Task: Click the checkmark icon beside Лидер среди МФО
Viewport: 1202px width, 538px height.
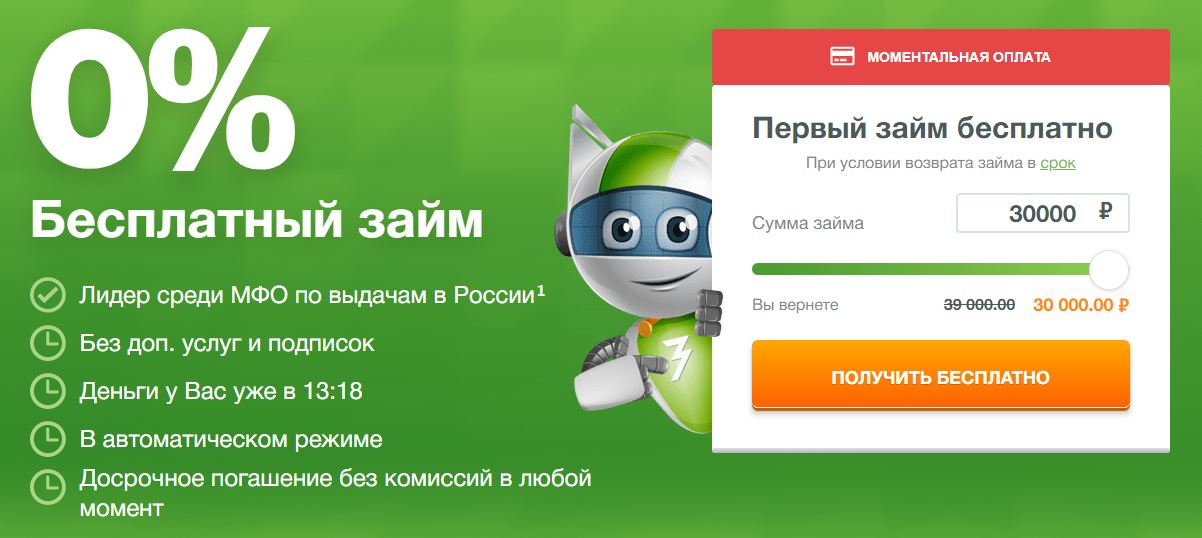Action: tap(46, 295)
